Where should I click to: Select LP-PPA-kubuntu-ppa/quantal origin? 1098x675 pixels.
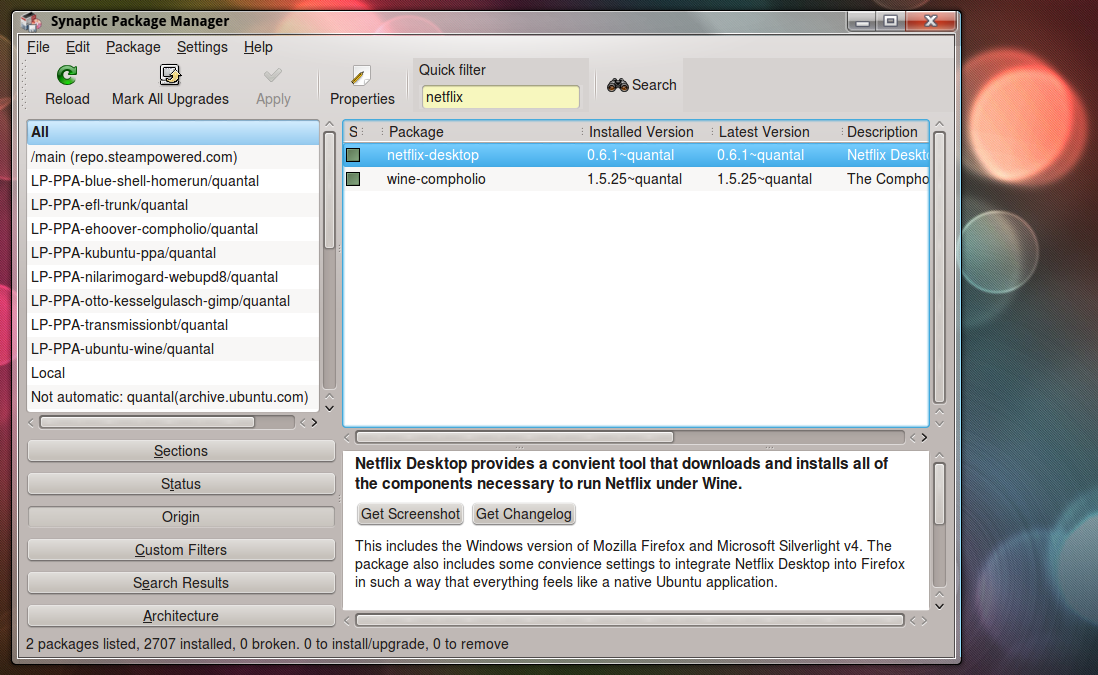(173, 253)
